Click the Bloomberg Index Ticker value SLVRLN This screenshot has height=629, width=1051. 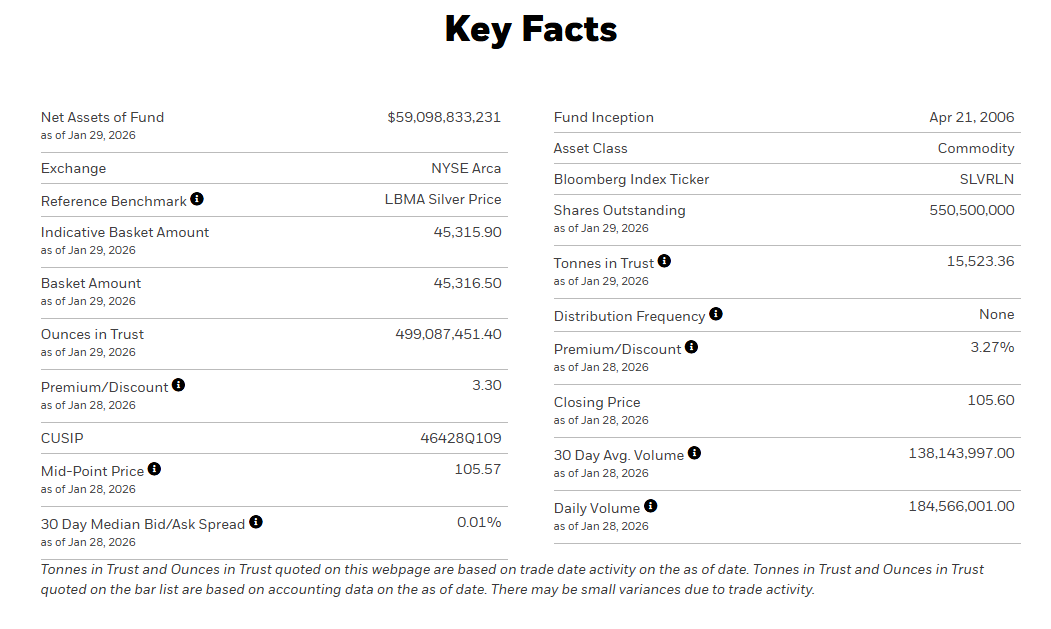(x=986, y=179)
